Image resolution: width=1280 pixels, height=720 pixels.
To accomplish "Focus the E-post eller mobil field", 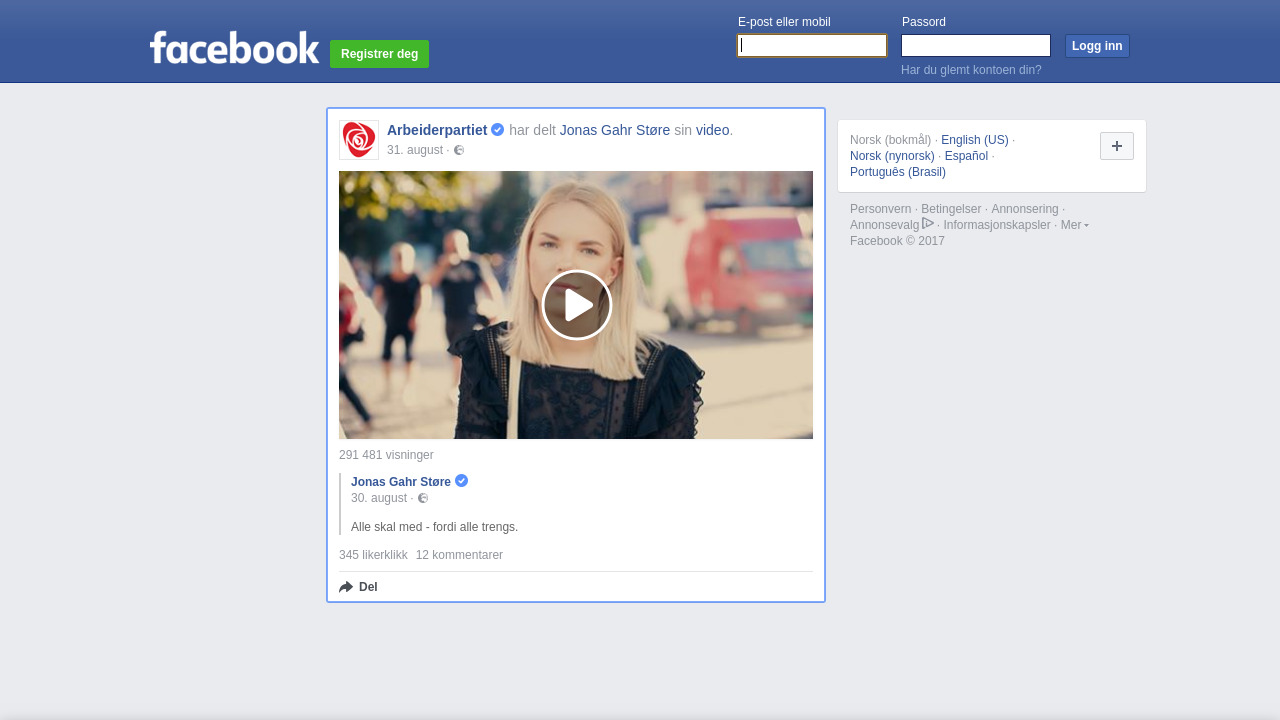I will point(812,46).
